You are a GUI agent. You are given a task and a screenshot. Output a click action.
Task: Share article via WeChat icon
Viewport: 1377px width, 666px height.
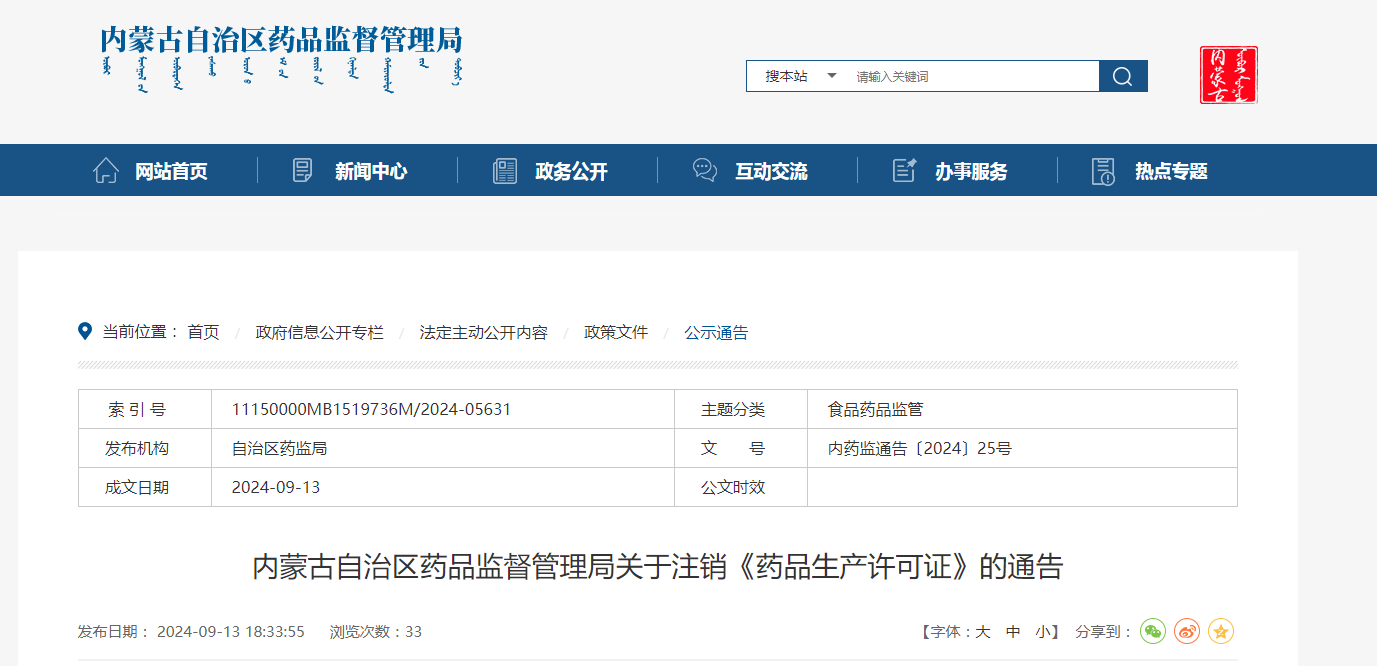(x=1153, y=631)
